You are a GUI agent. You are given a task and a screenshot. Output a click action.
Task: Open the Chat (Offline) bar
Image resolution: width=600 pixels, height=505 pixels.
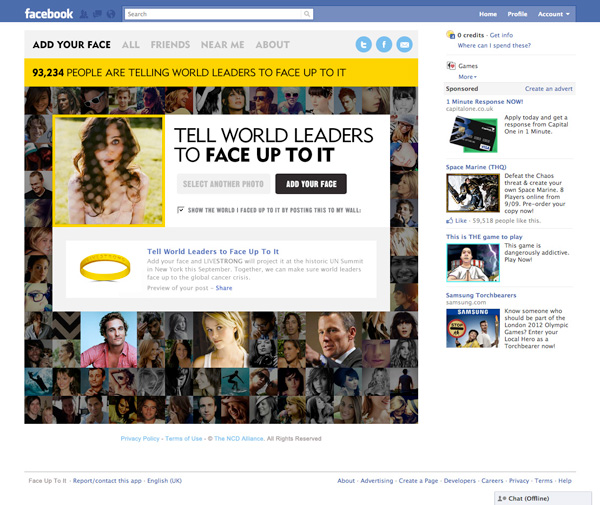point(543,498)
